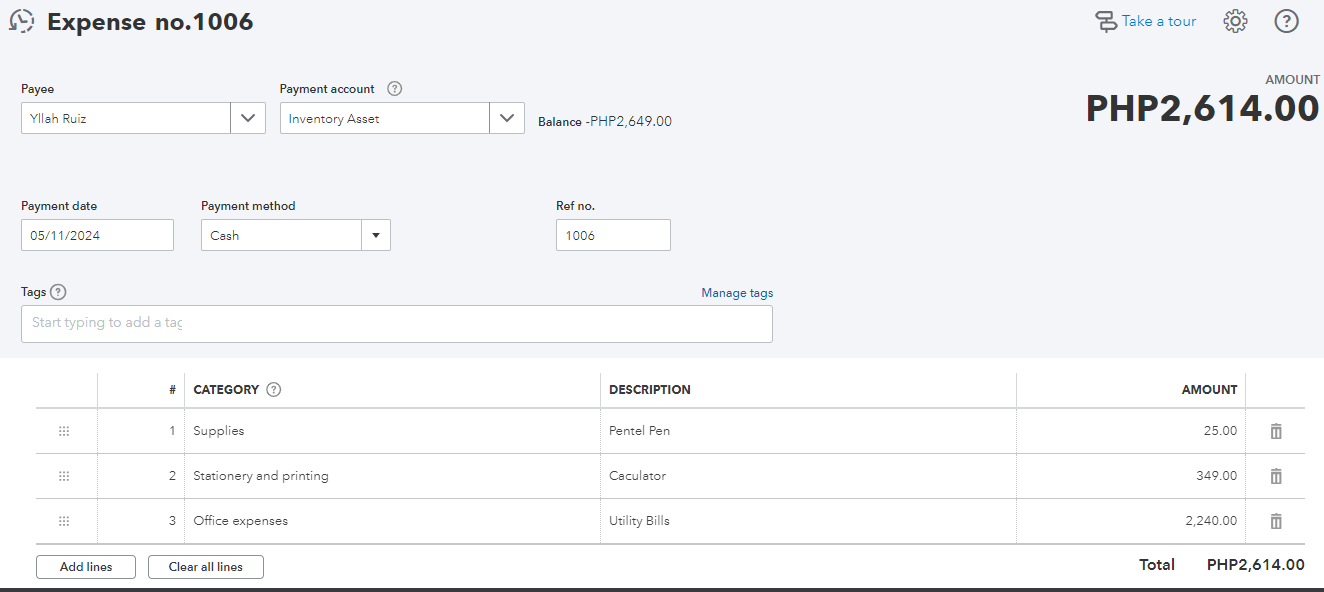Open the settings gear icon
The height and width of the screenshot is (592, 1324).
1236,21
